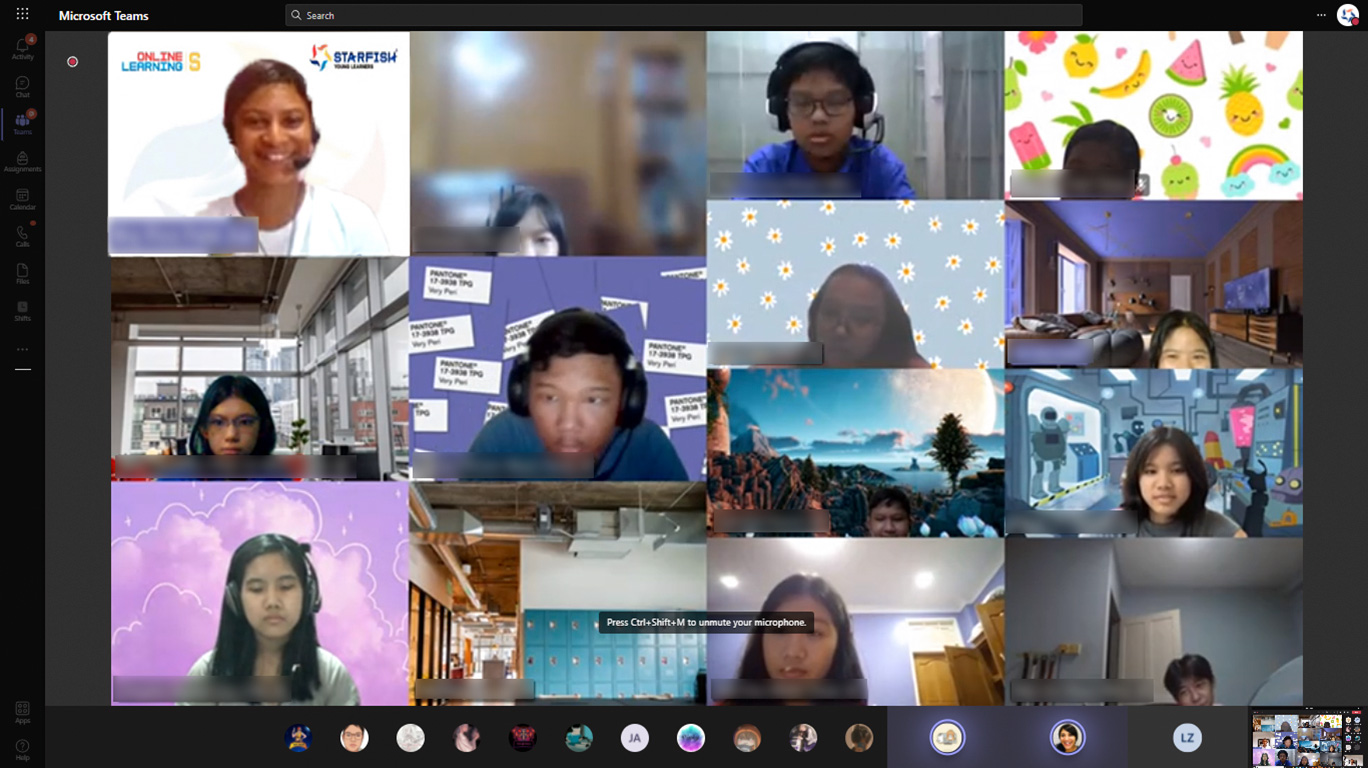Screen dimensions: 1368x768
Task: Open Files from the left sidebar
Action: [22, 273]
